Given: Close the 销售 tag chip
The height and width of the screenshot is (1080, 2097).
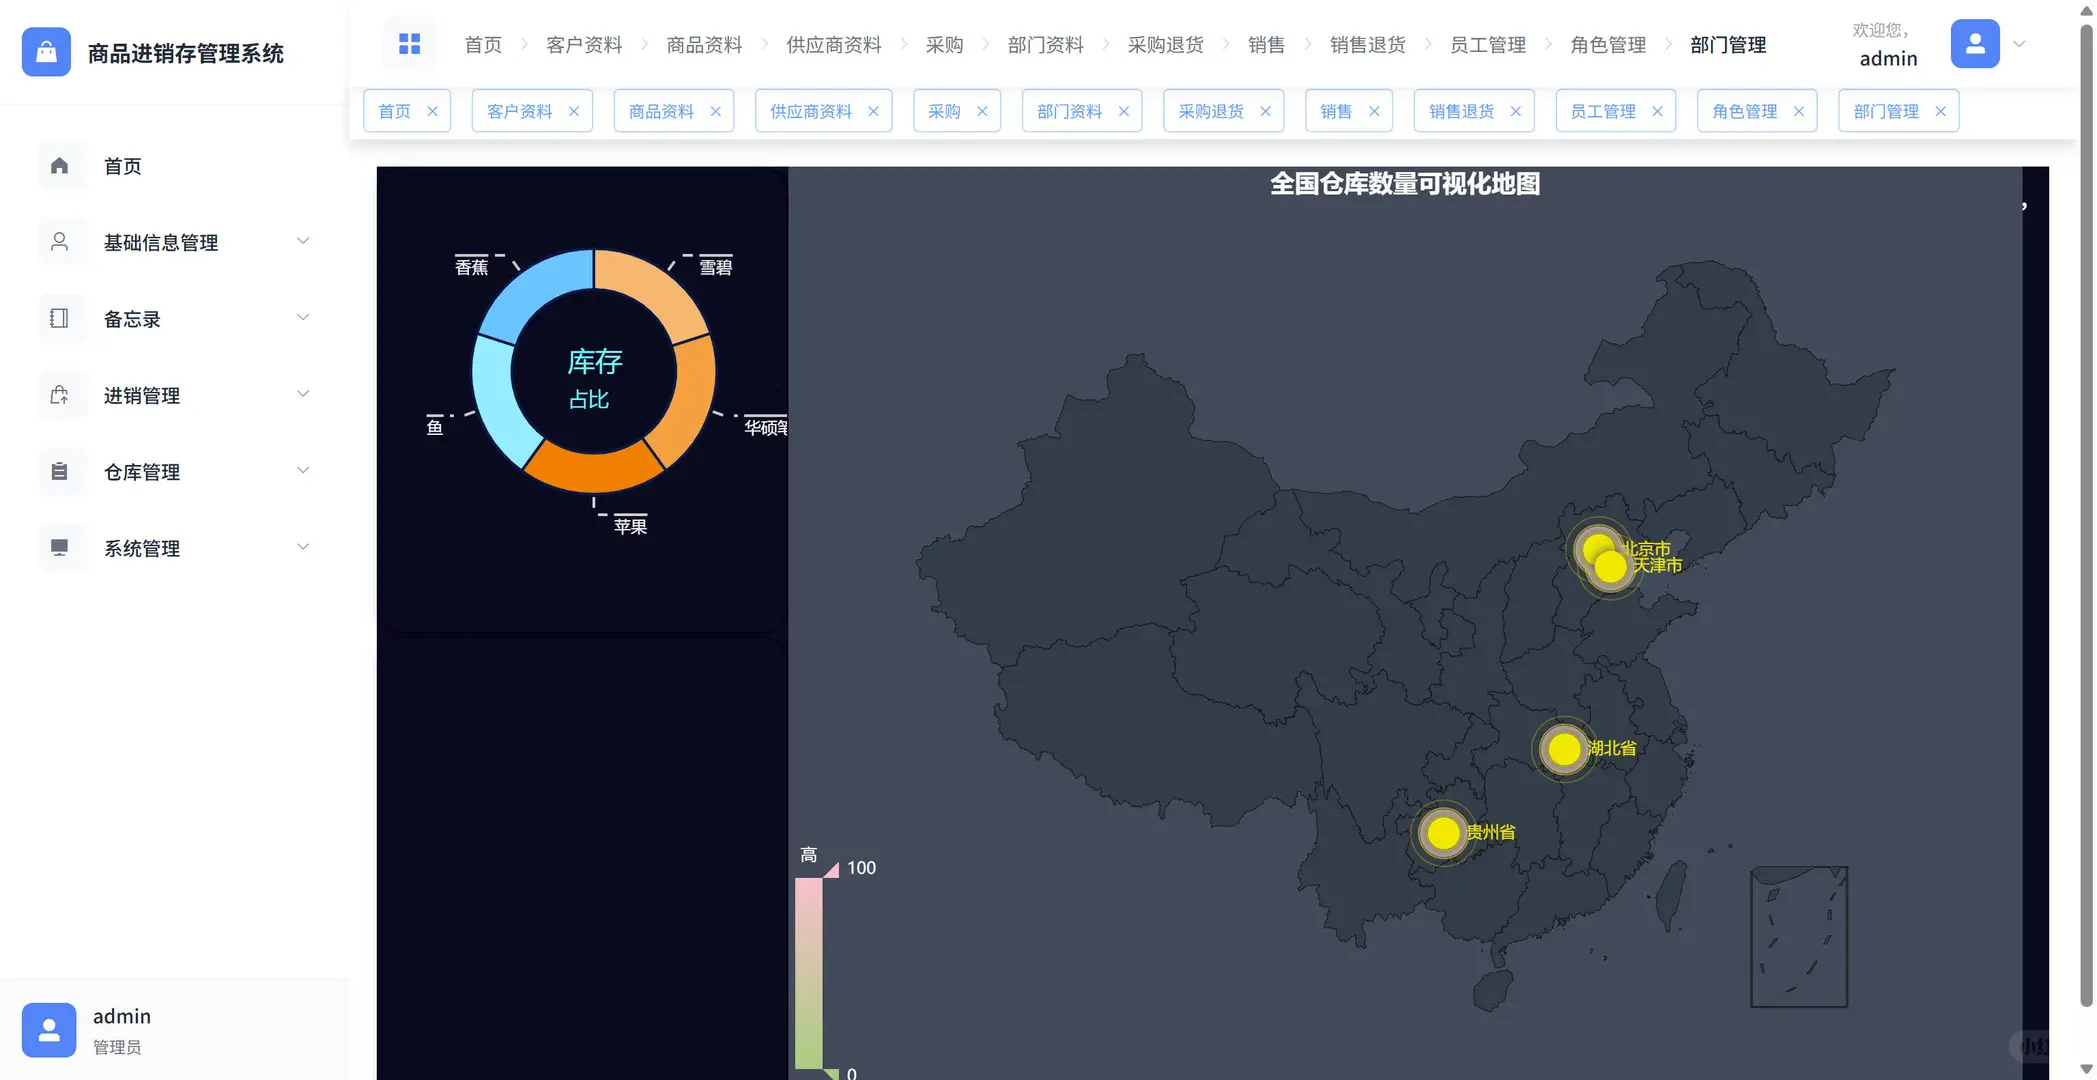Looking at the screenshot, I should click(1375, 111).
